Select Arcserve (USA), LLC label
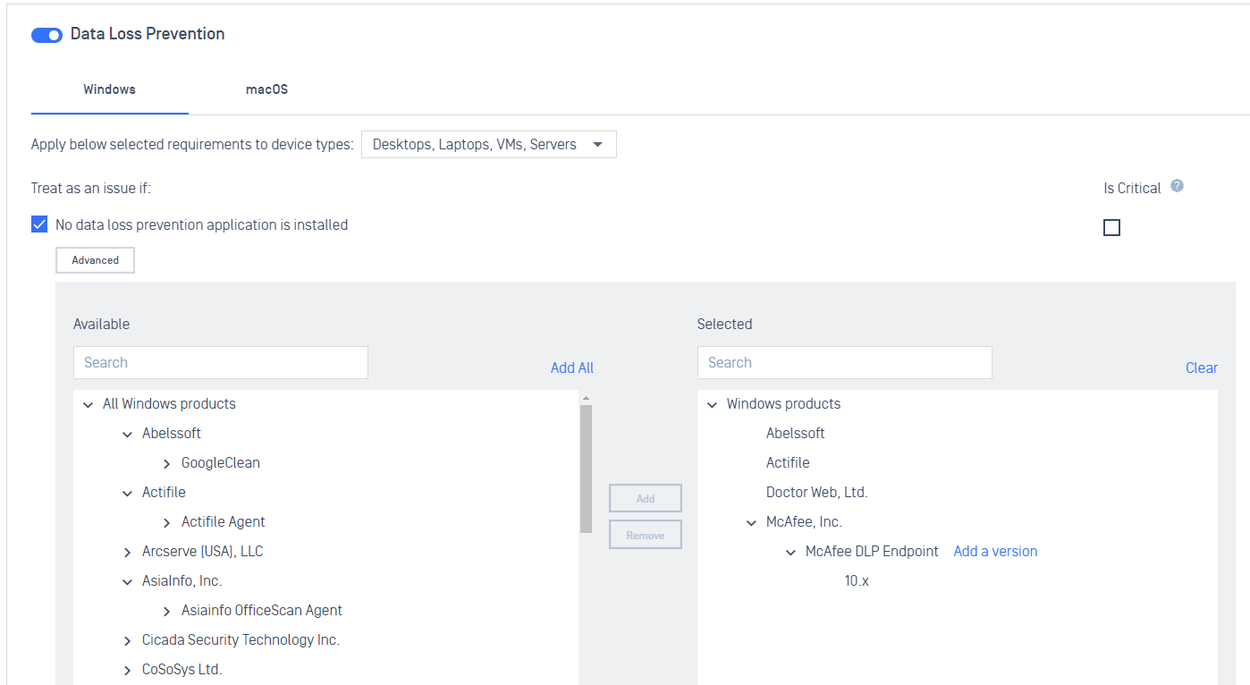Image resolution: width=1250 pixels, height=685 pixels. 202,551
